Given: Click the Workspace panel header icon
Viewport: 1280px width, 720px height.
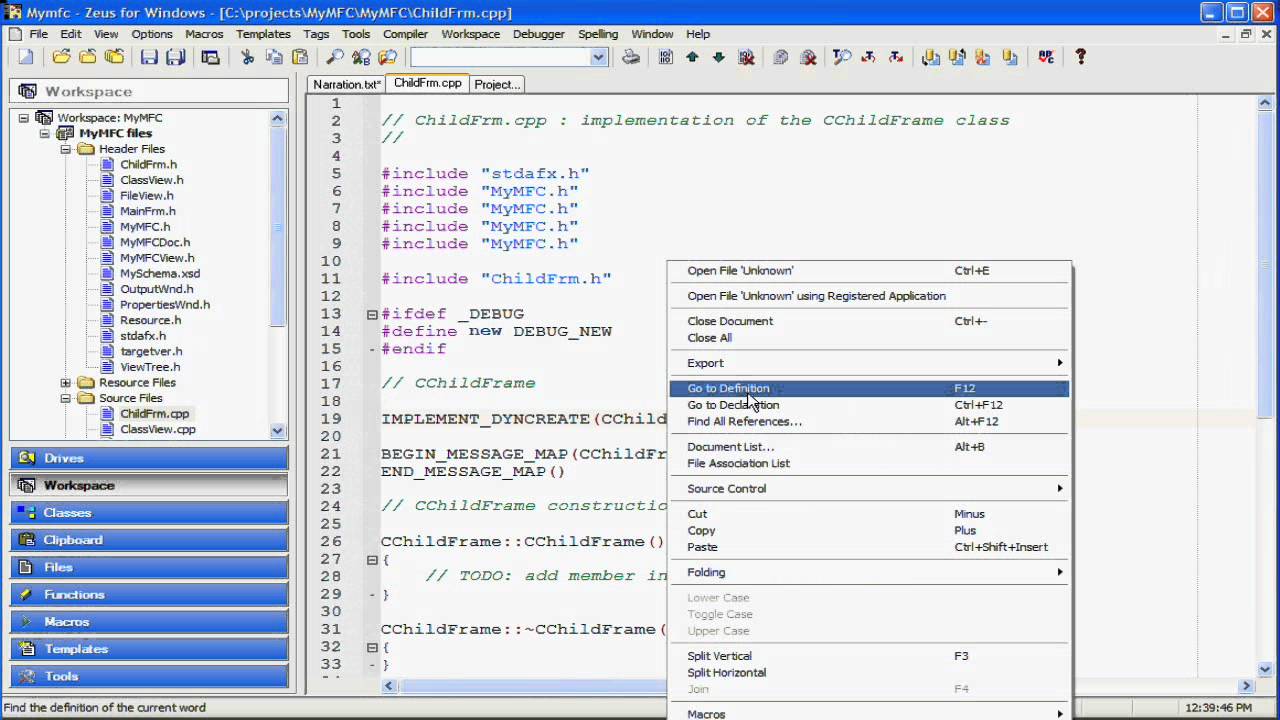Looking at the screenshot, I should pos(28,91).
